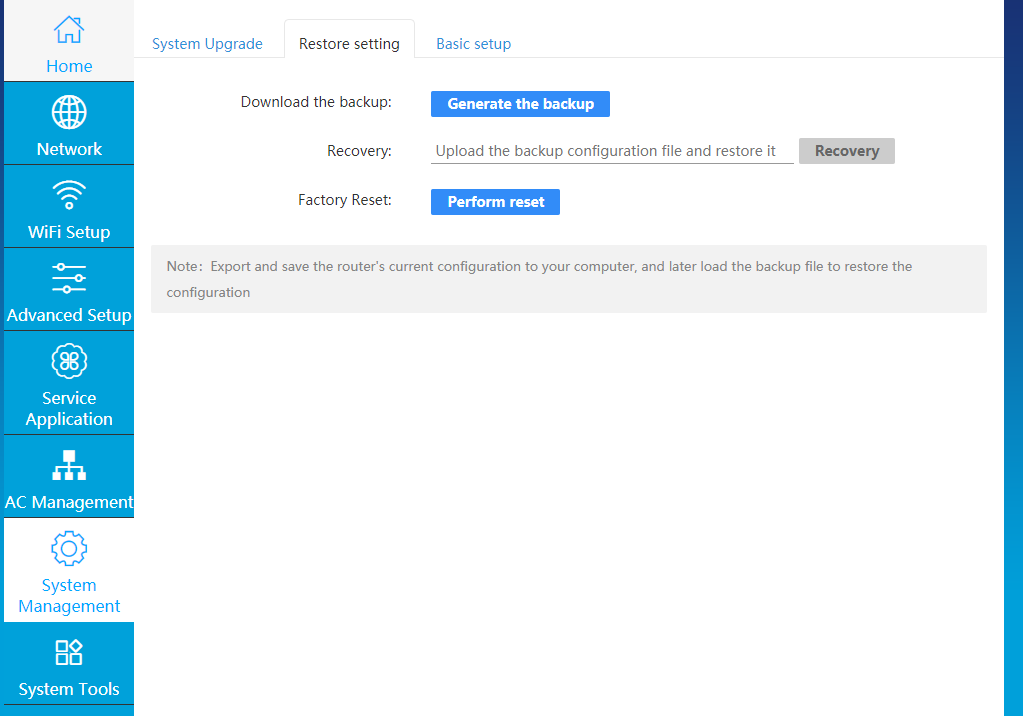Click the System Management gear icon
Screen dimensions: 1023x716
coord(69,548)
